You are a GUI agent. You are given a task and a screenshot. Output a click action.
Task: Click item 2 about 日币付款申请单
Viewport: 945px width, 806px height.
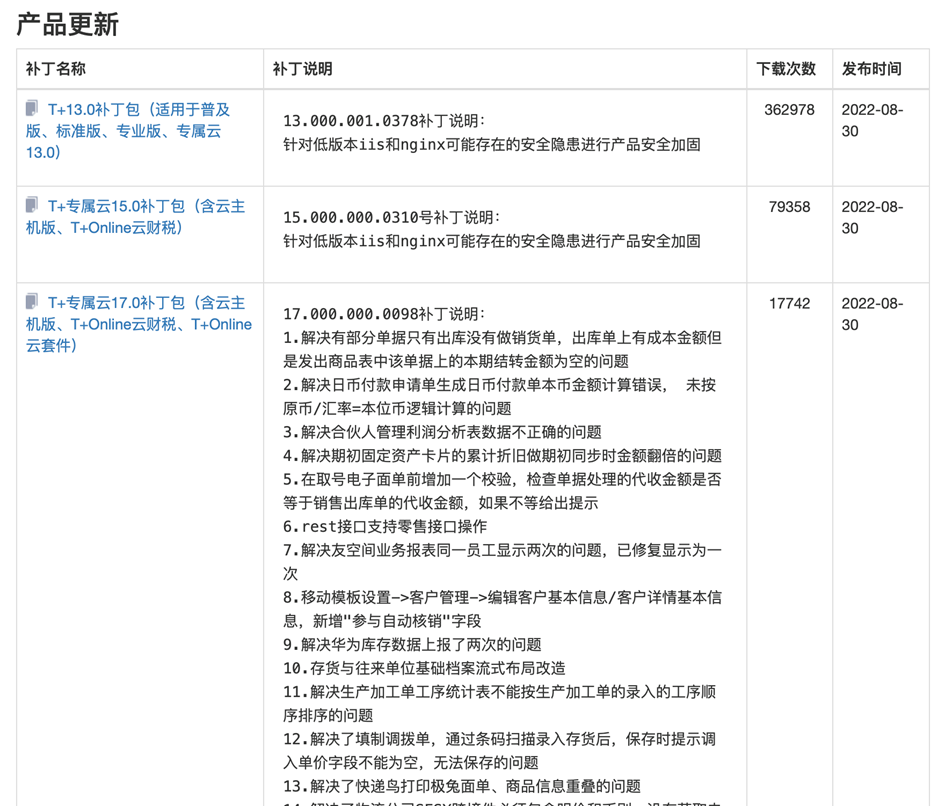click(x=500, y=397)
